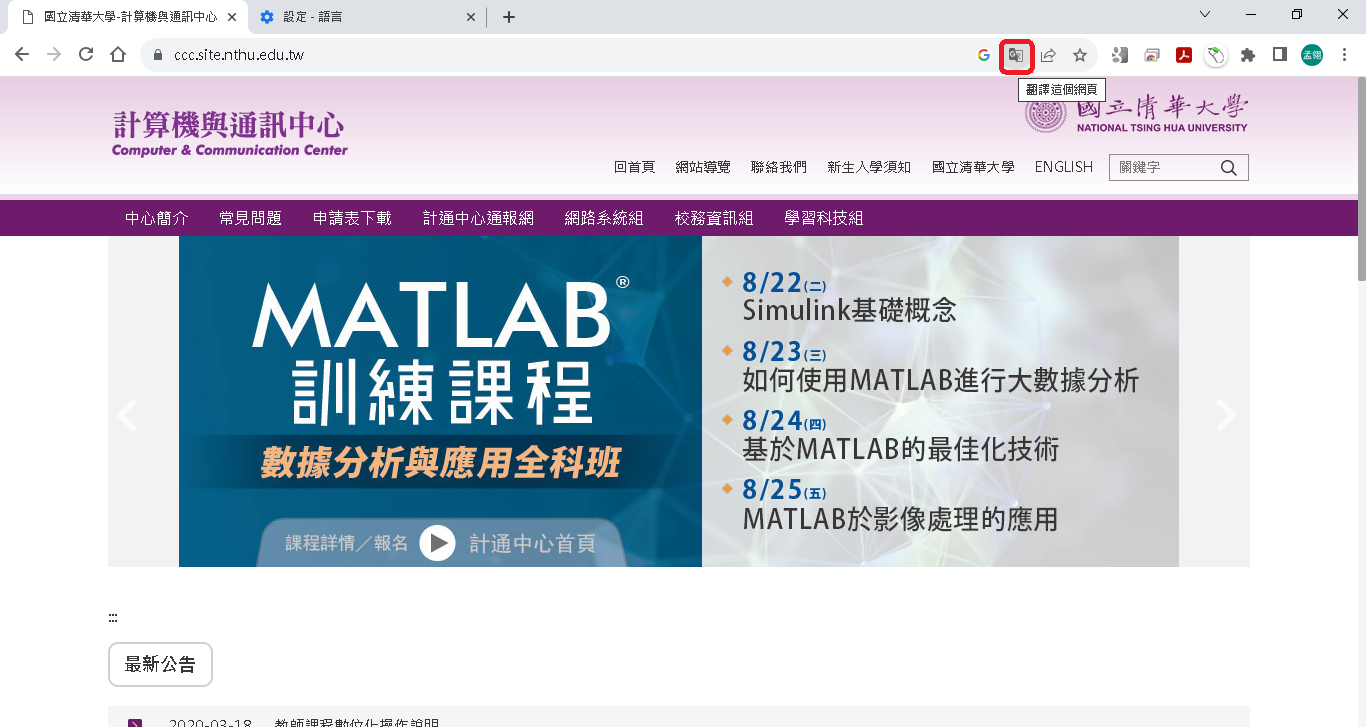Viewport: 1366px width, 727px height.
Task: Open the 國立清華大學 link in top navigation
Action: [973, 167]
